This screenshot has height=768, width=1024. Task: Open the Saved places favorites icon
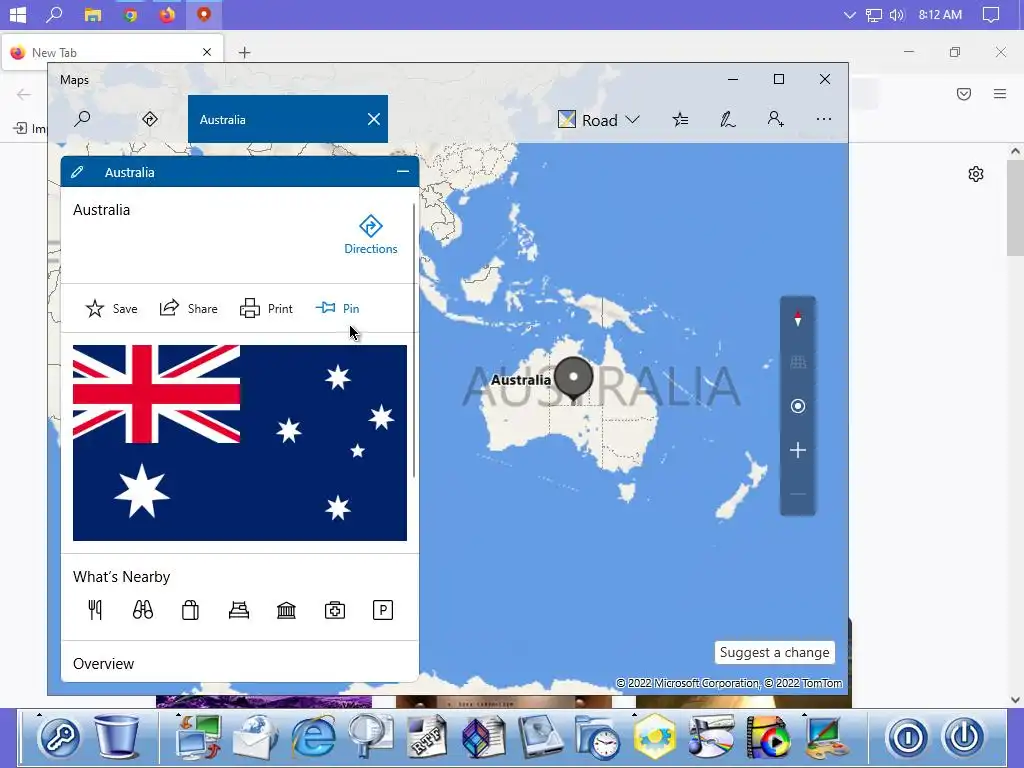click(x=680, y=119)
